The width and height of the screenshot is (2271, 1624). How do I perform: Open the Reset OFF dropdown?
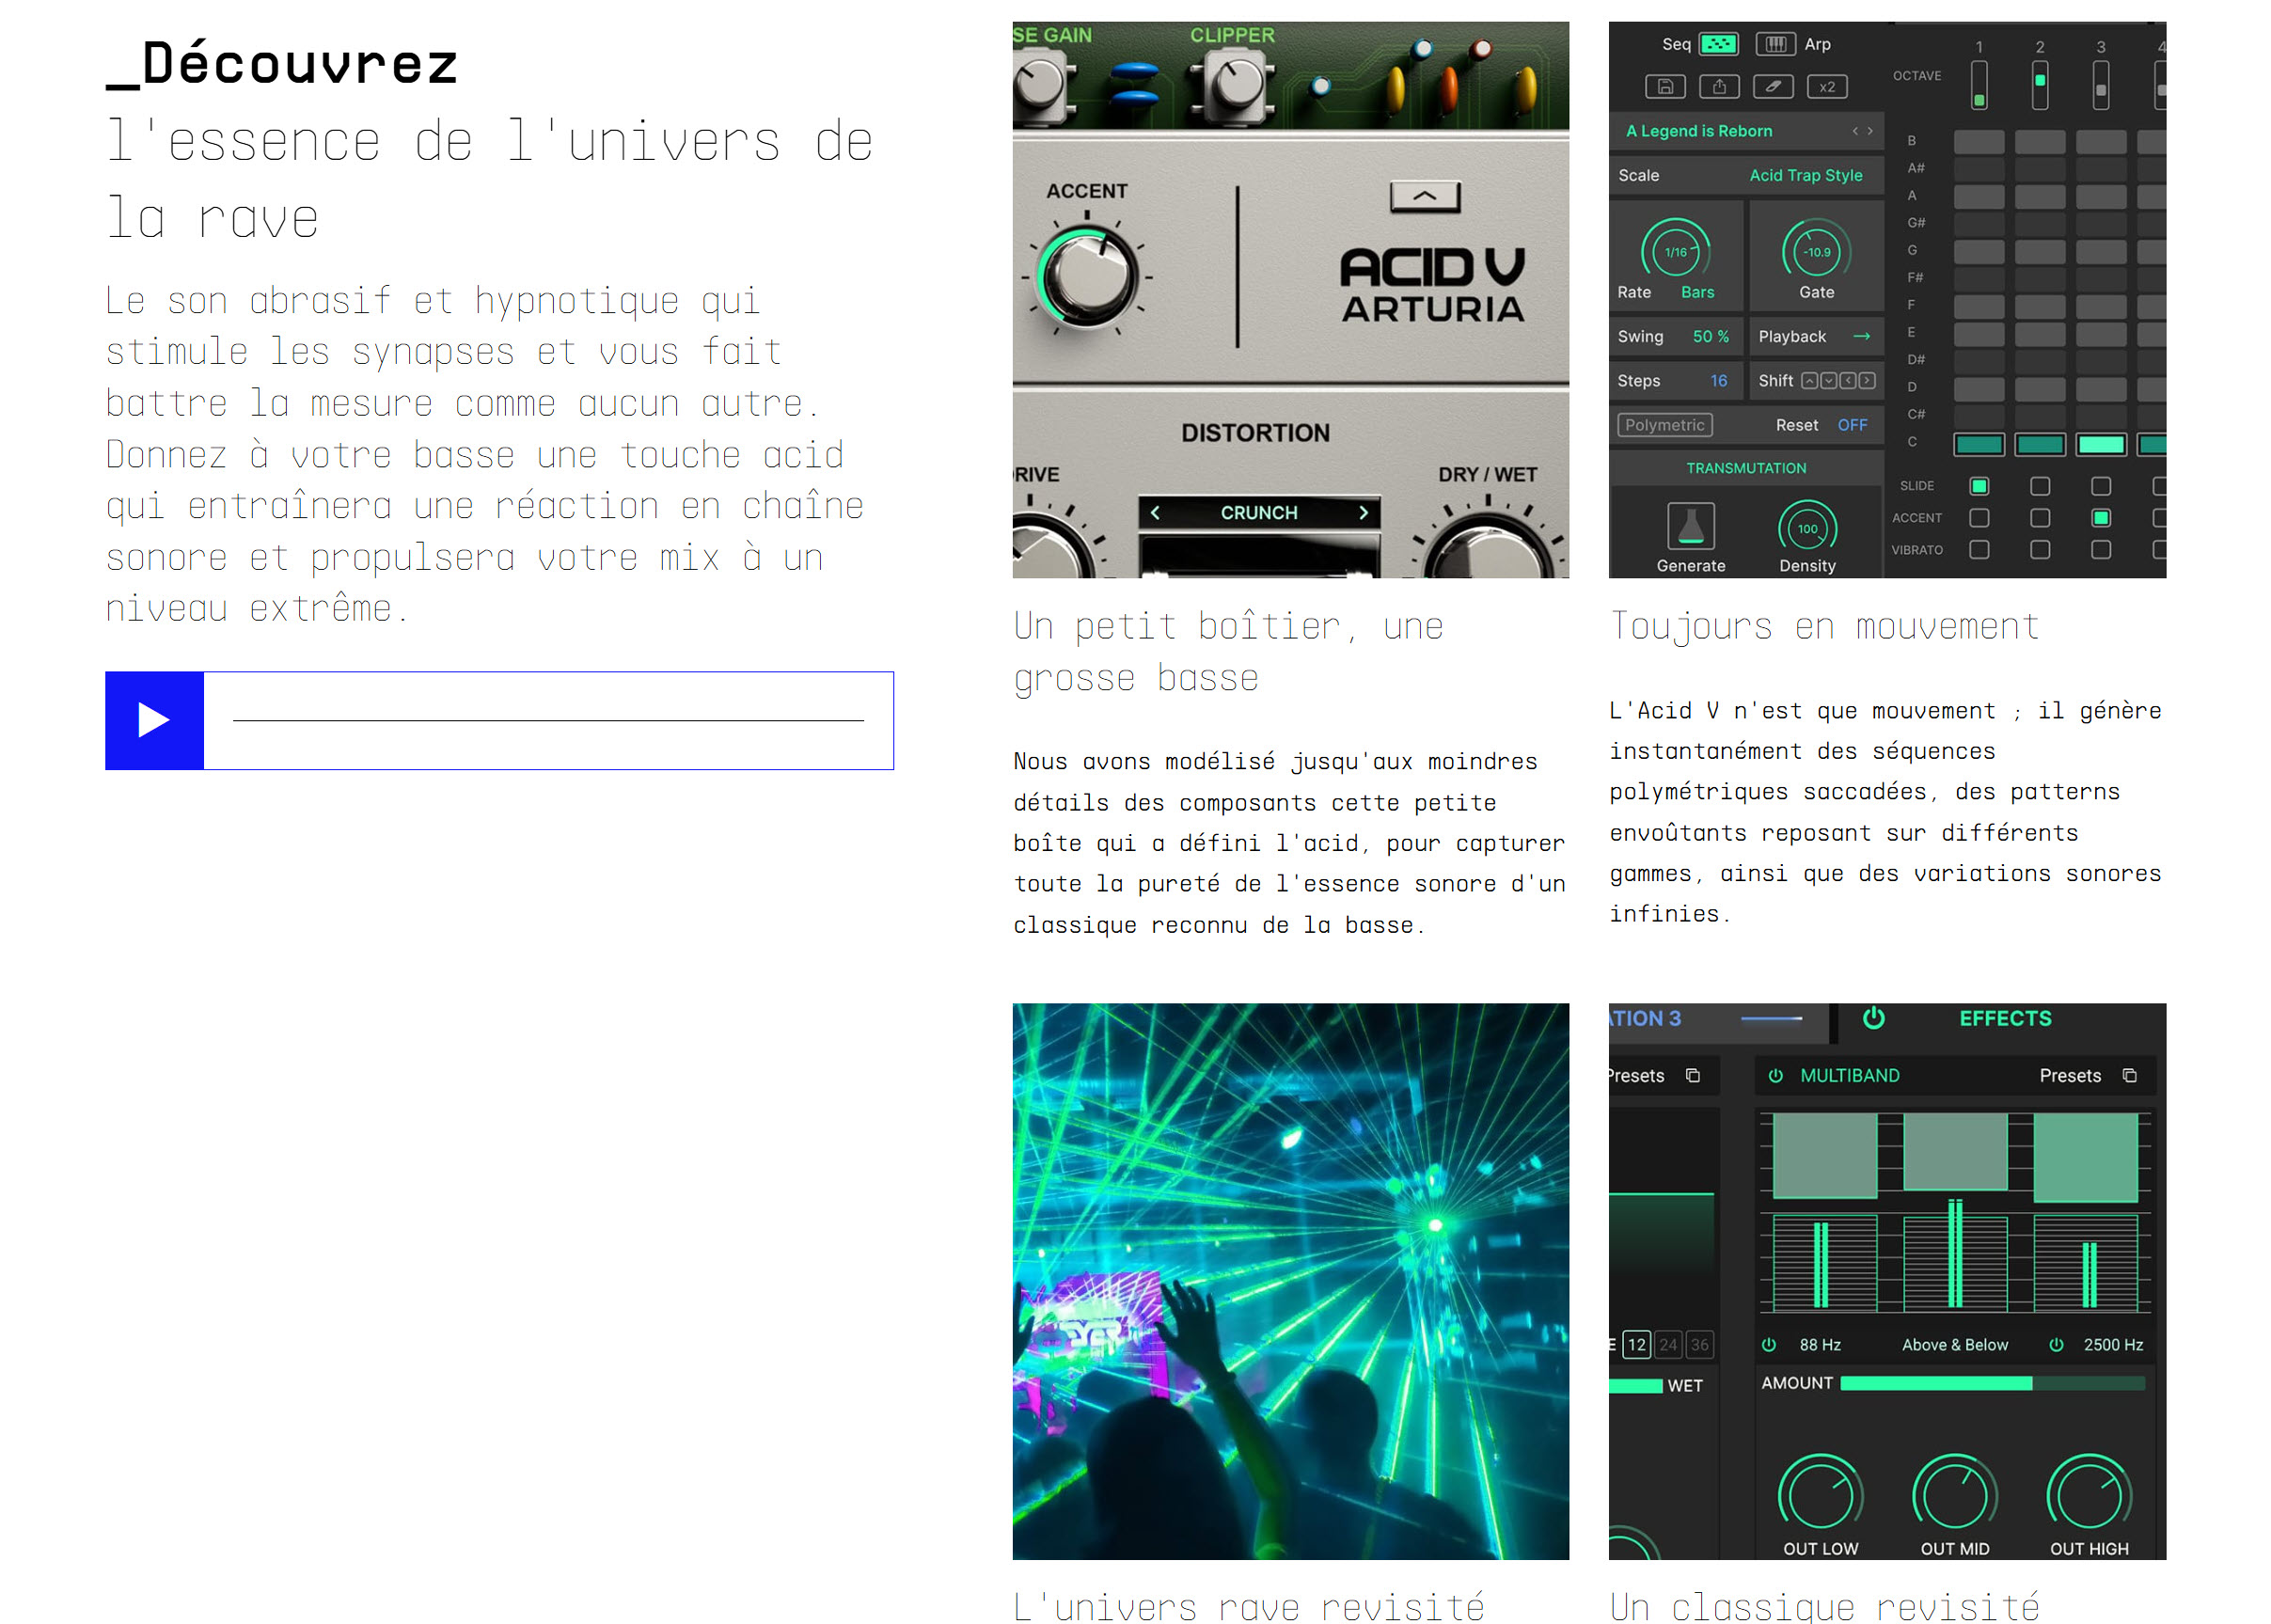1852,425
